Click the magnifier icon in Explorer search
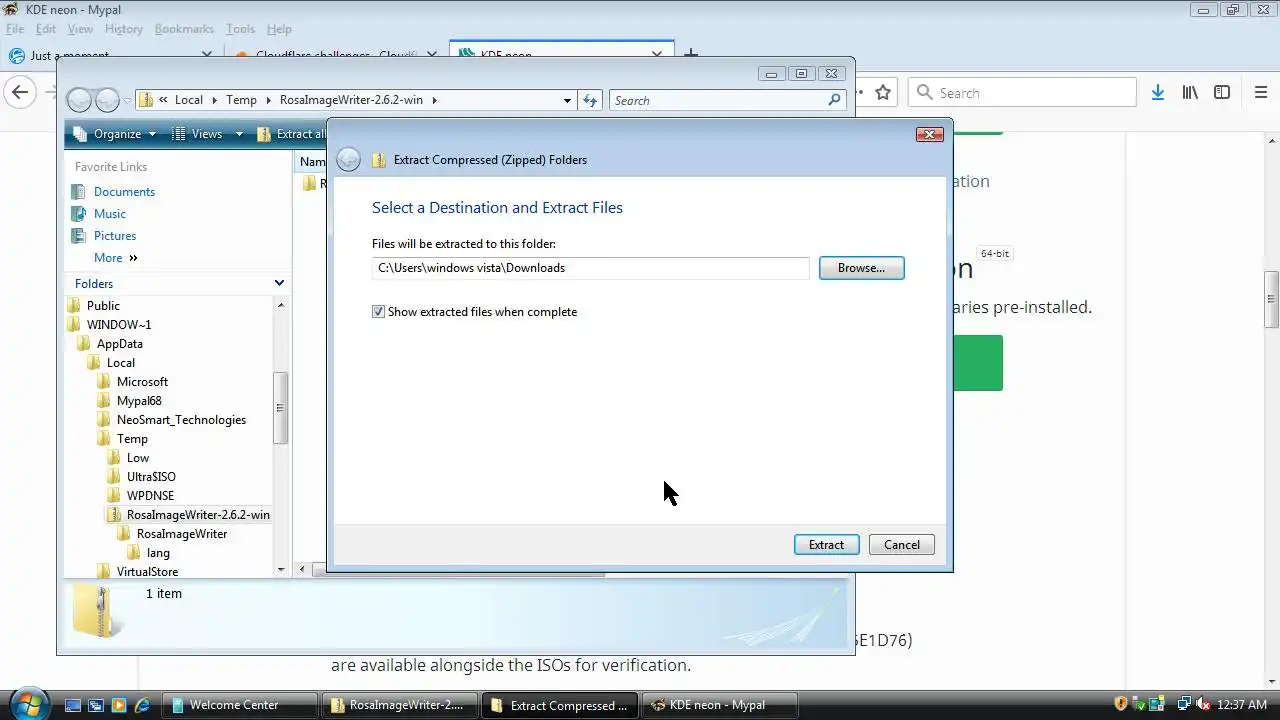The image size is (1280, 720). (x=835, y=100)
